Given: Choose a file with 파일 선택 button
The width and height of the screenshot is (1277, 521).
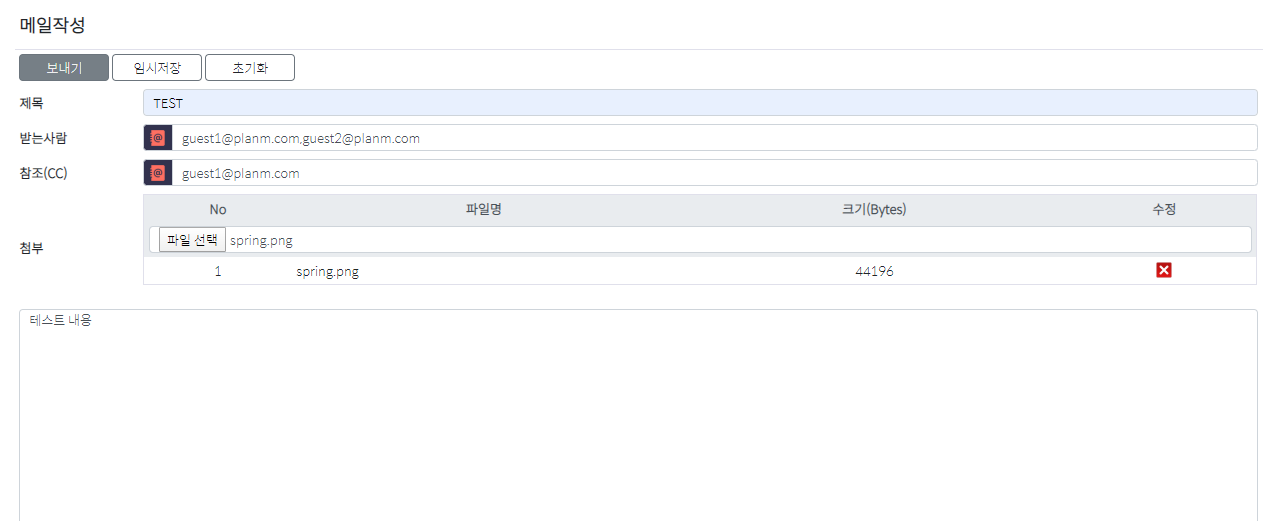Looking at the screenshot, I should 192,240.
